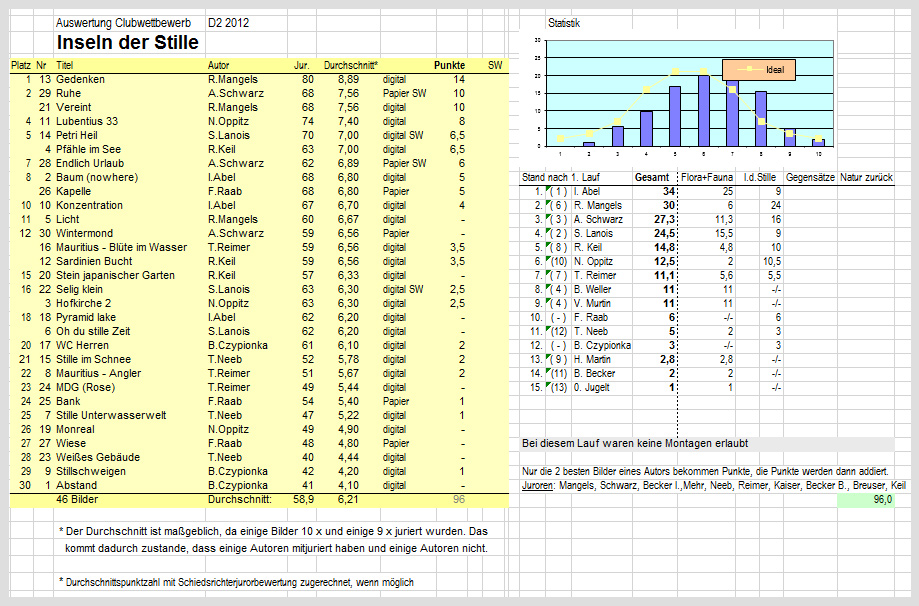This screenshot has width=919, height=606.
Task: Select the "SW" column header
Action: pos(495,65)
